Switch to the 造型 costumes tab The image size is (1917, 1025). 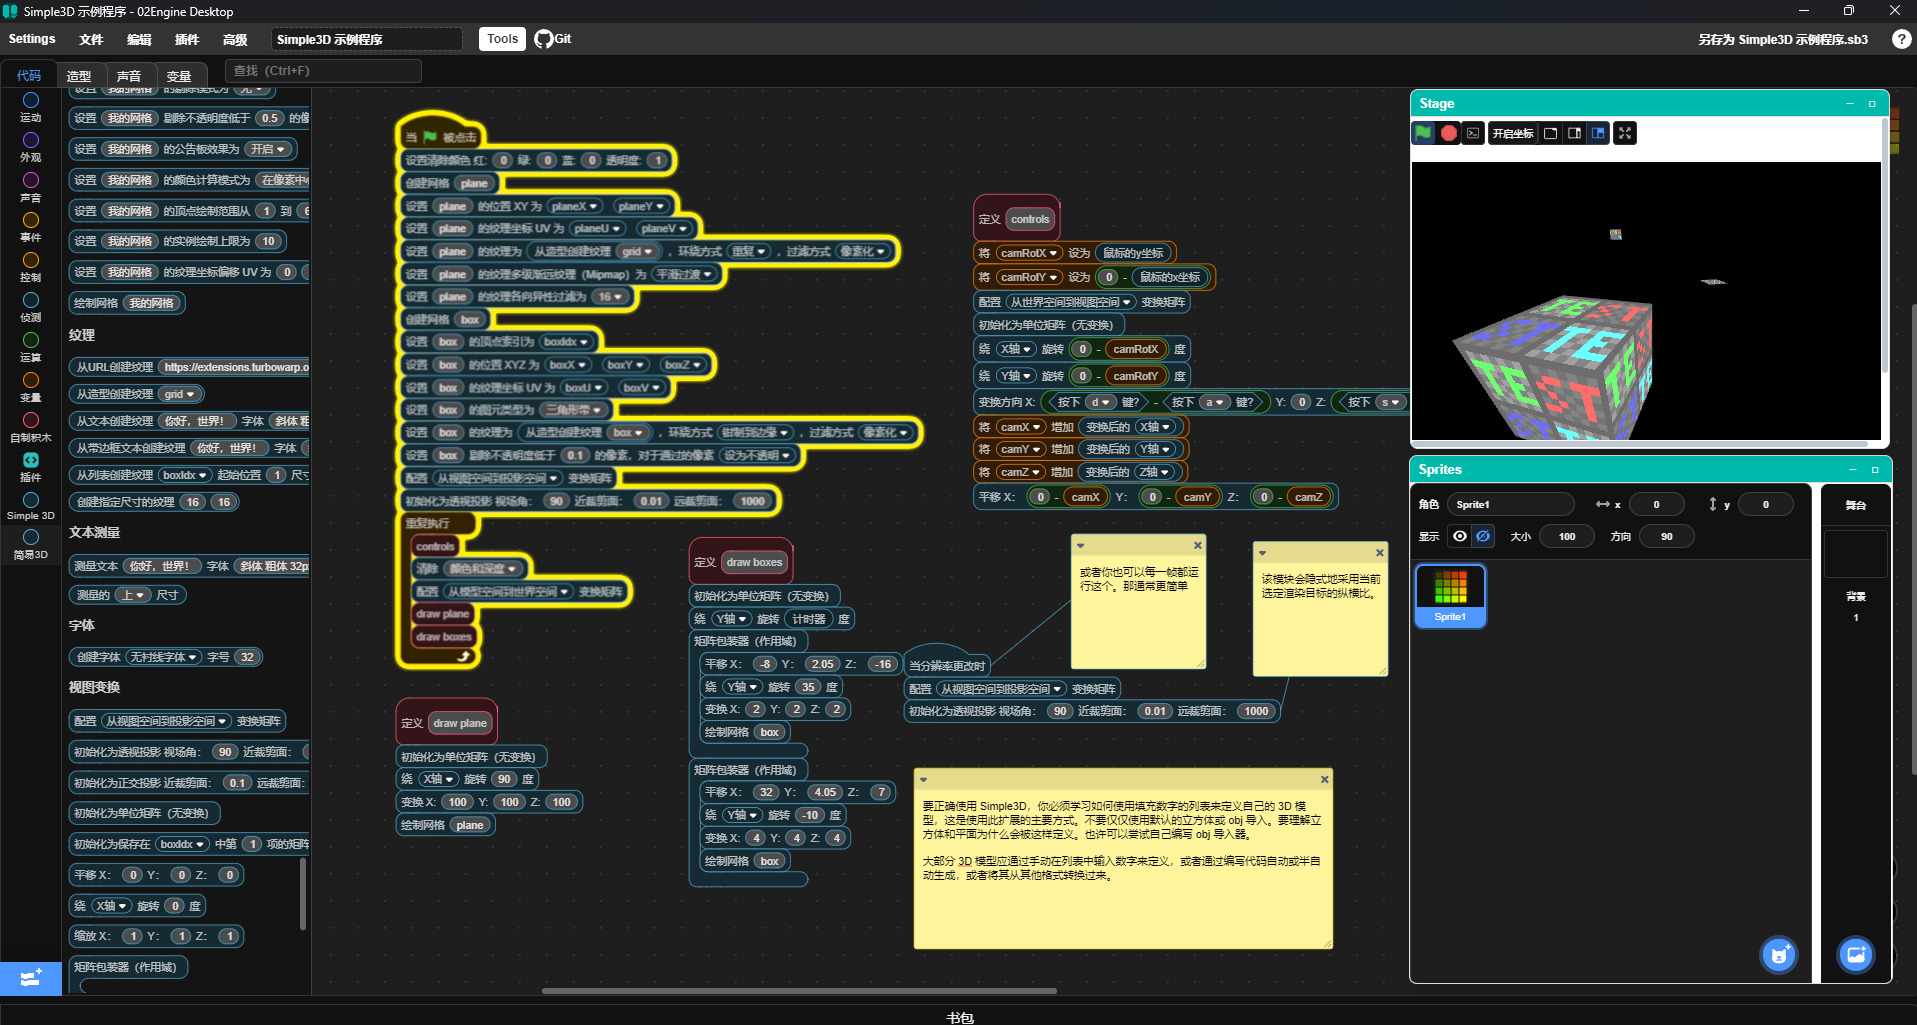point(79,76)
